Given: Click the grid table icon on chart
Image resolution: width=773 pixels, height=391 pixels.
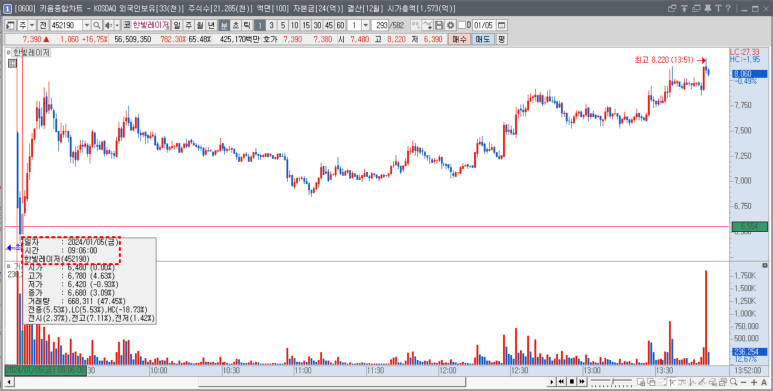Looking at the screenshot, I should tap(12, 63).
